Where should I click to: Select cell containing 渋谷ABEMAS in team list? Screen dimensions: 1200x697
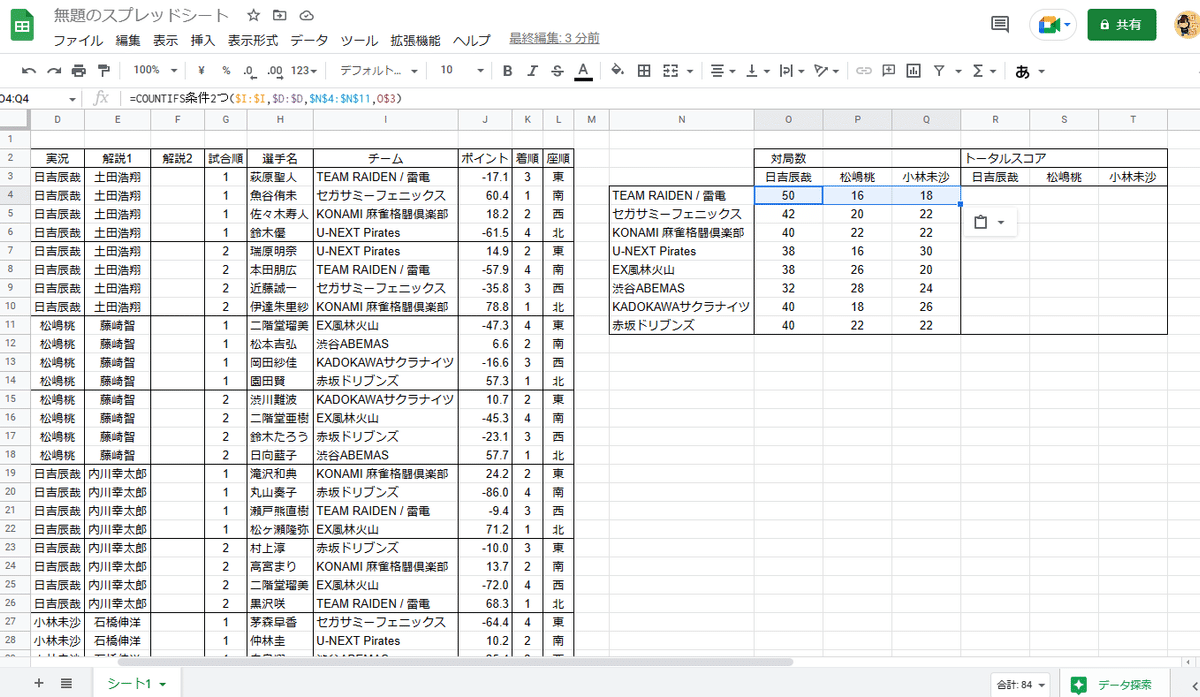681,288
